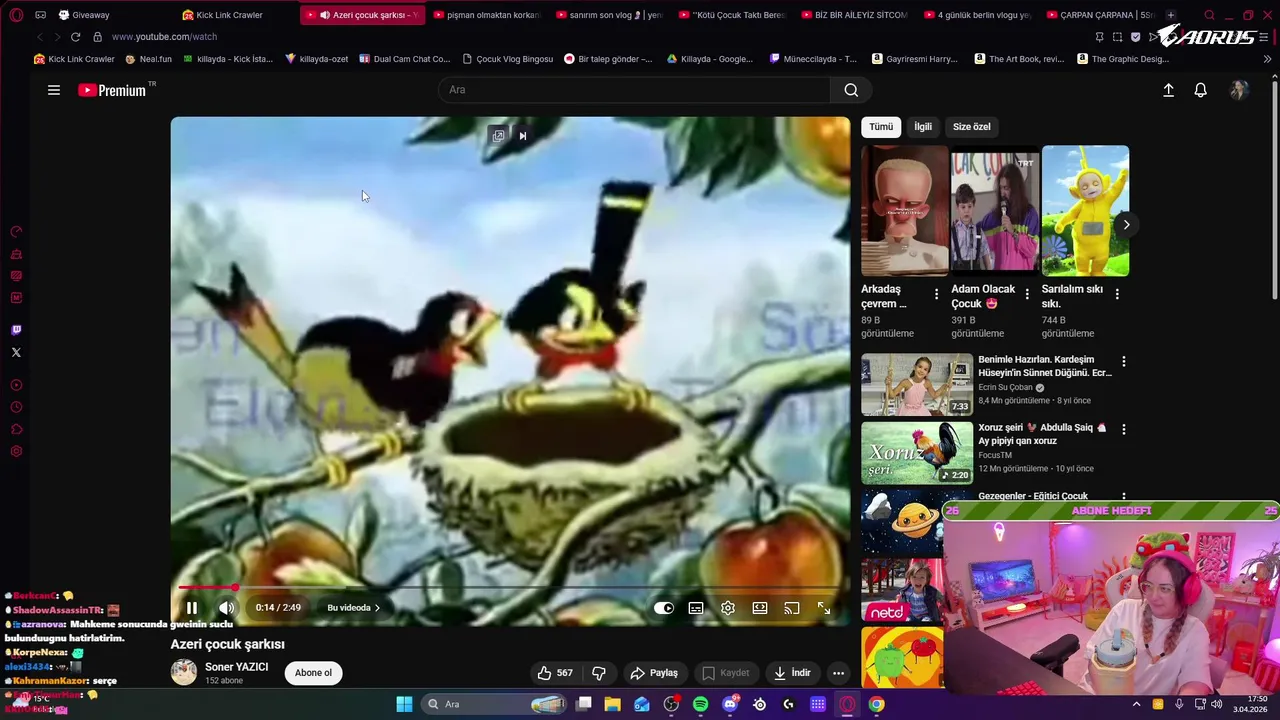Save the video using Kaydet button
This screenshot has height=720, width=1280.
[x=726, y=673]
